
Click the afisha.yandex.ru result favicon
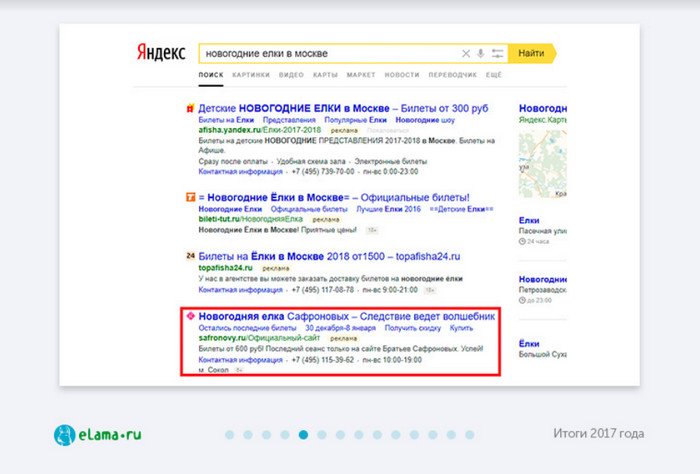click(190, 108)
